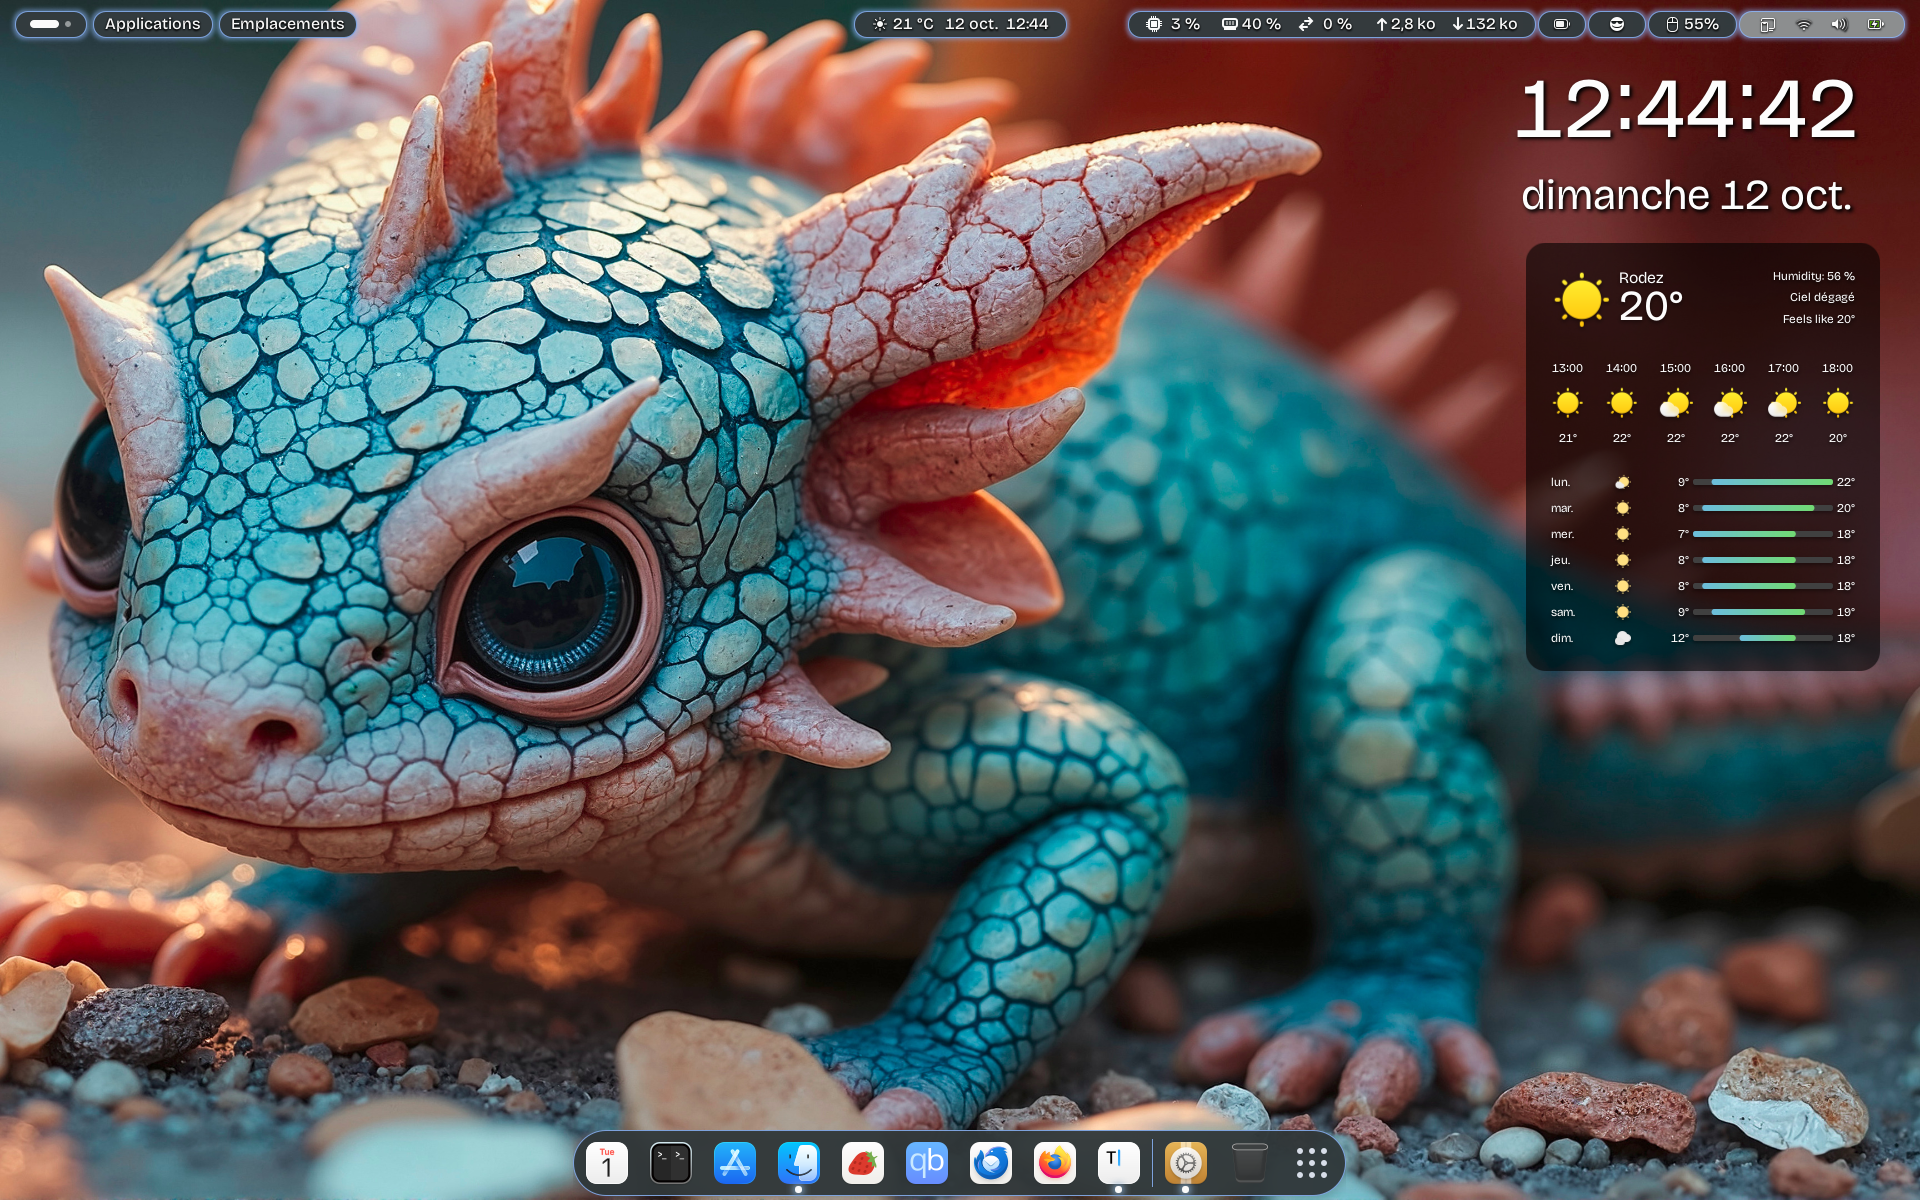Click the Wi-Fi icon in system tray
Image resolution: width=1920 pixels, height=1200 pixels.
[x=1803, y=24]
